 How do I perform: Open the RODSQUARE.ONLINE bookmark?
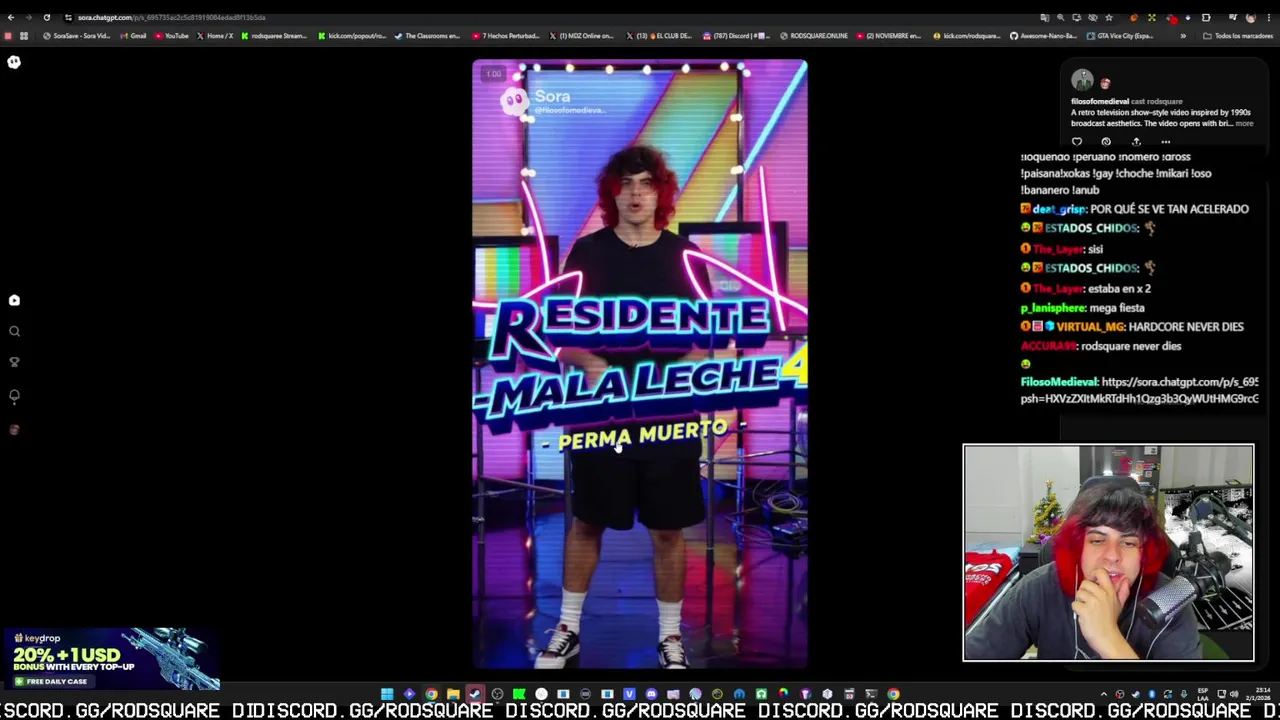coord(814,36)
